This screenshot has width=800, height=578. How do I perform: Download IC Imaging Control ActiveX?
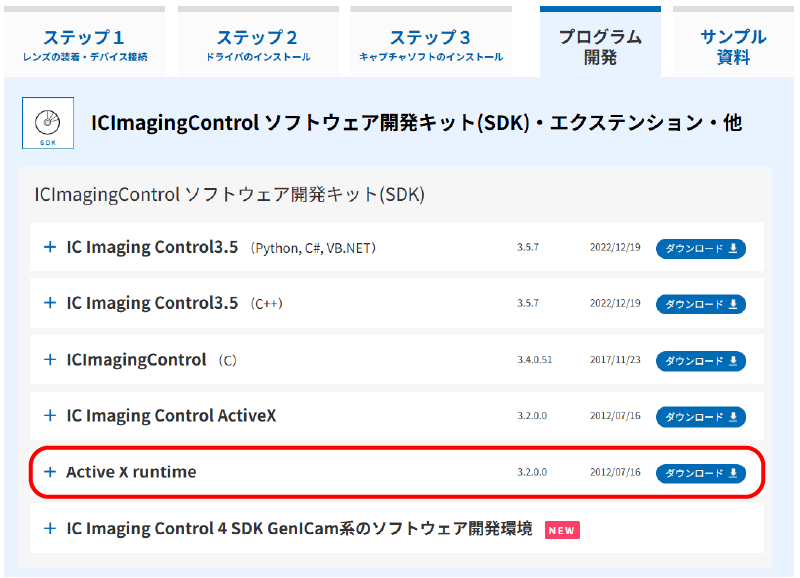[x=700, y=417]
